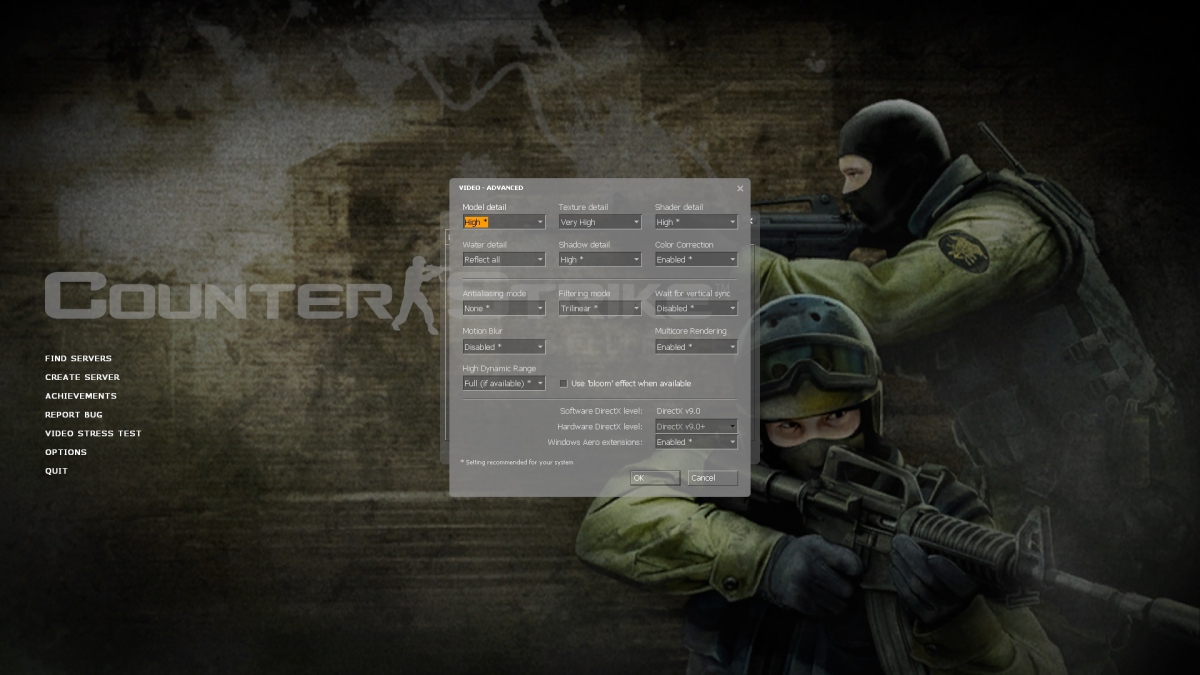
Task: Expand the Motion Blur dropdown
Action: pos(504,346)
